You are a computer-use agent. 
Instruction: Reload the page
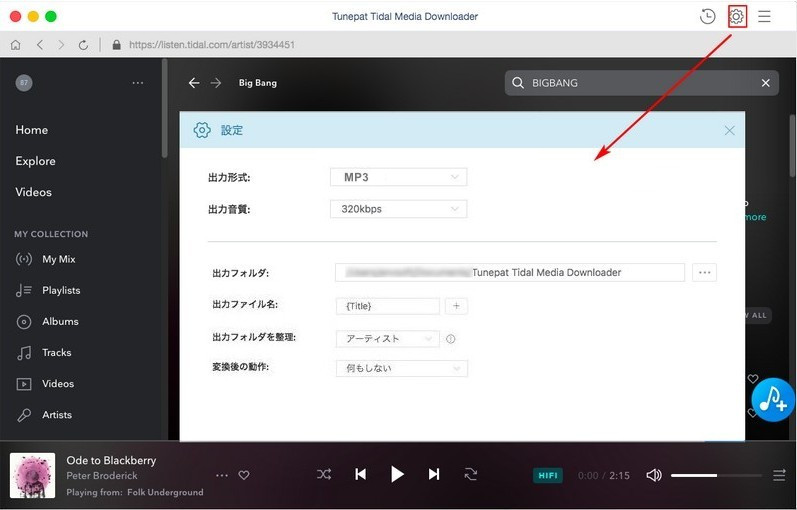tap(83, 45)
